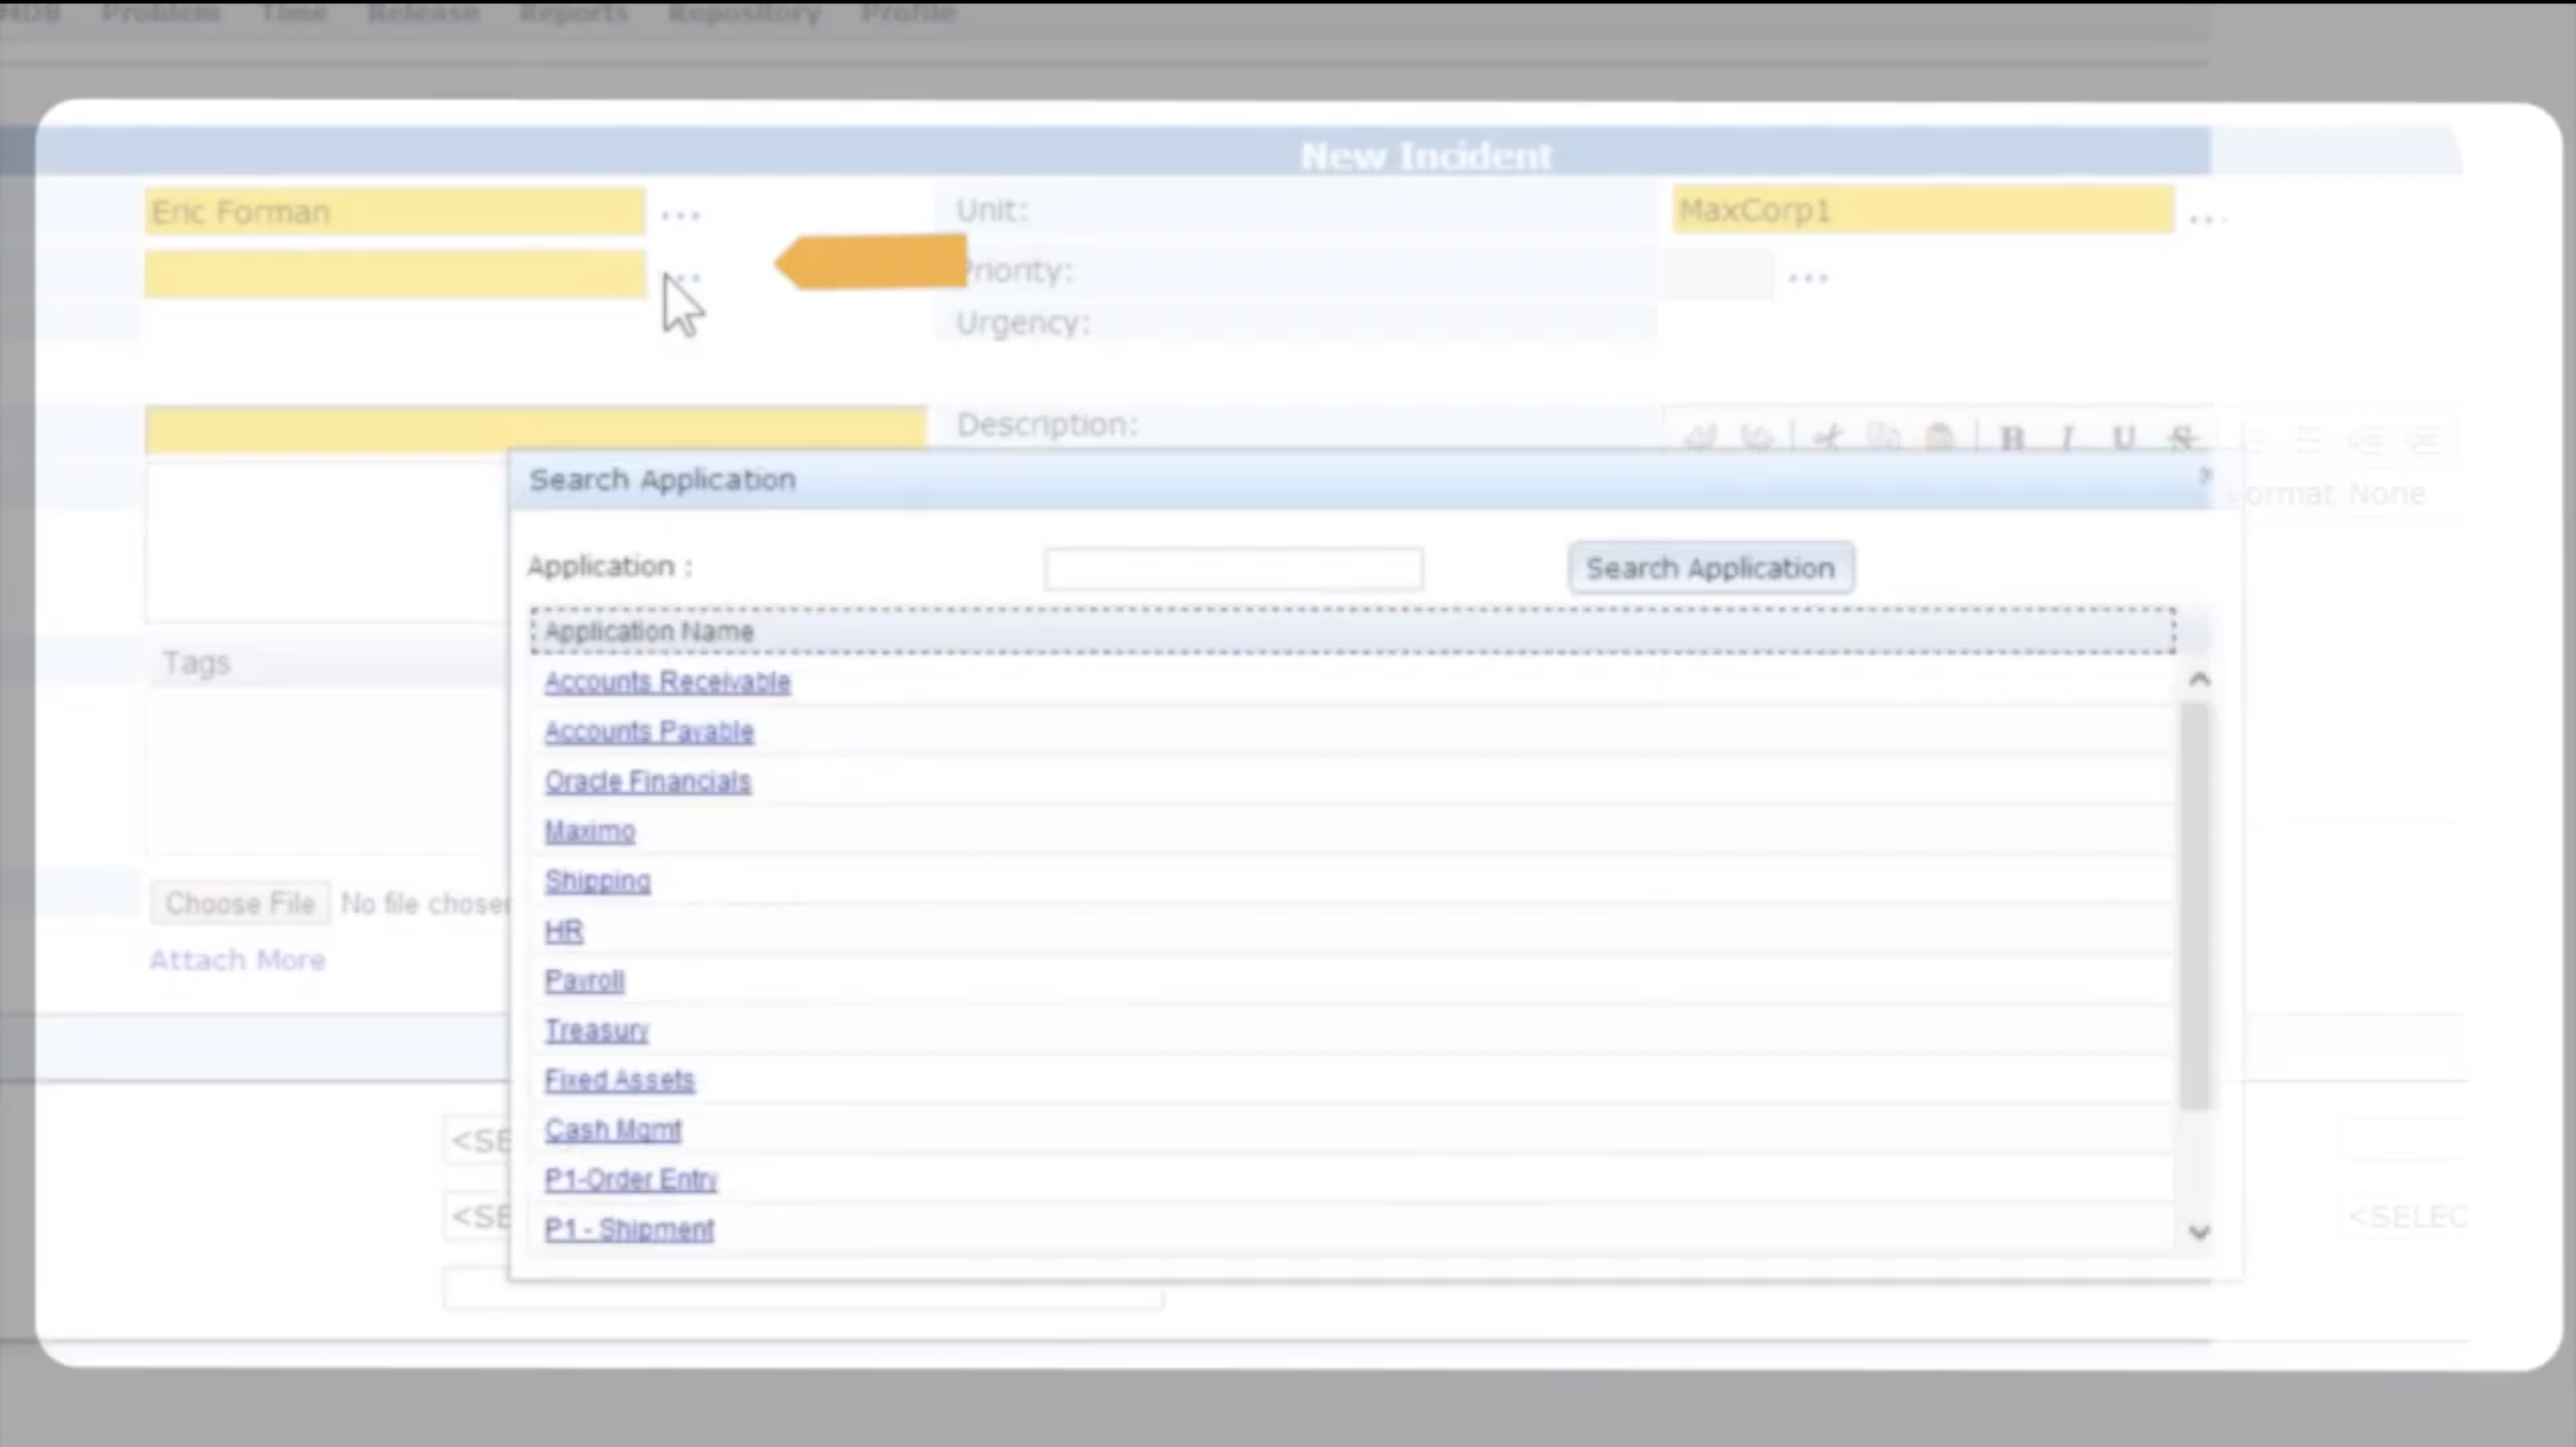
Task: Click the redo icon in description toolbar
Action: (1757, 439)
